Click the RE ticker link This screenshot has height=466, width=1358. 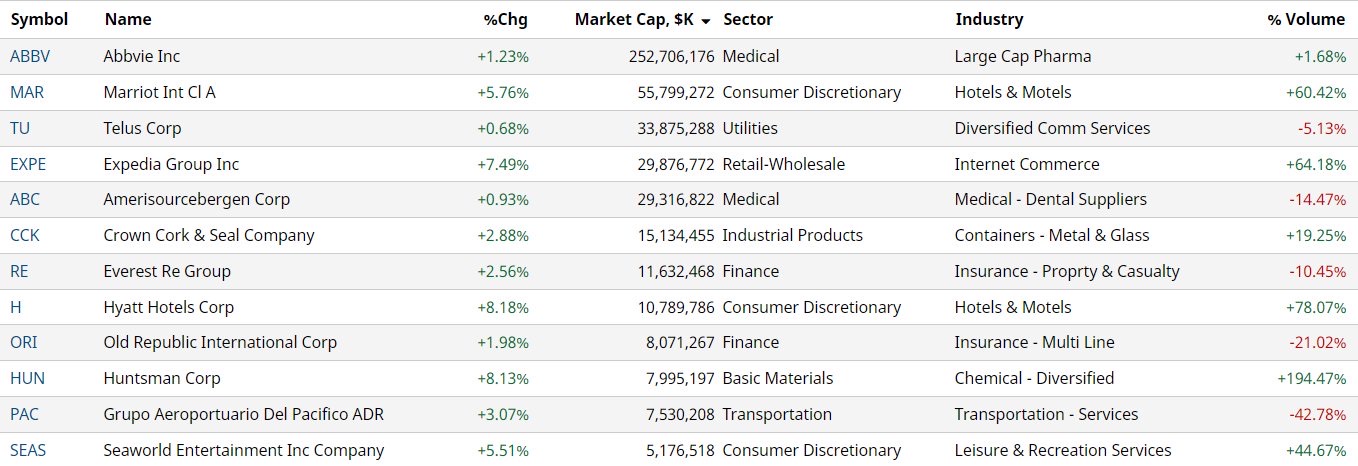coord(19,271)
